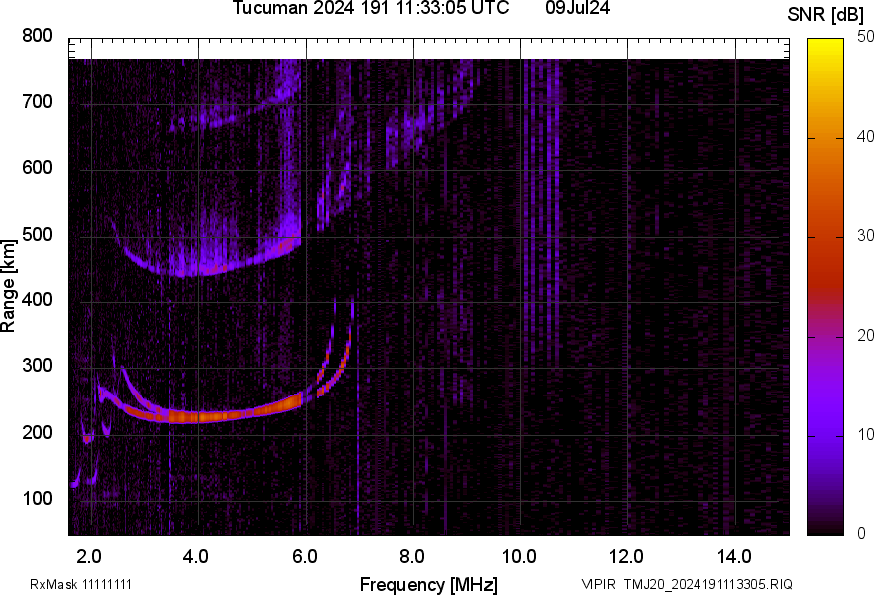Click the bright orange F-layer trace near 4 MHz

(201, 416)
